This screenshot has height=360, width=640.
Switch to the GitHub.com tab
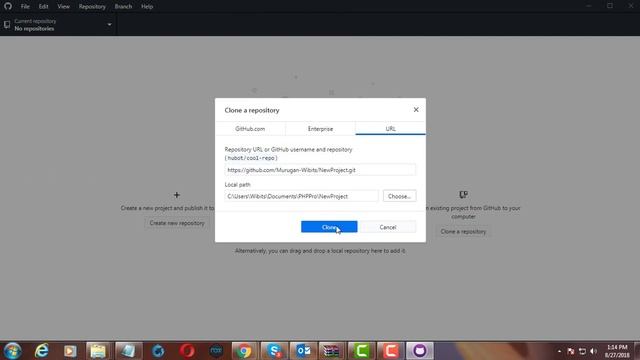[x=250, y=129]
